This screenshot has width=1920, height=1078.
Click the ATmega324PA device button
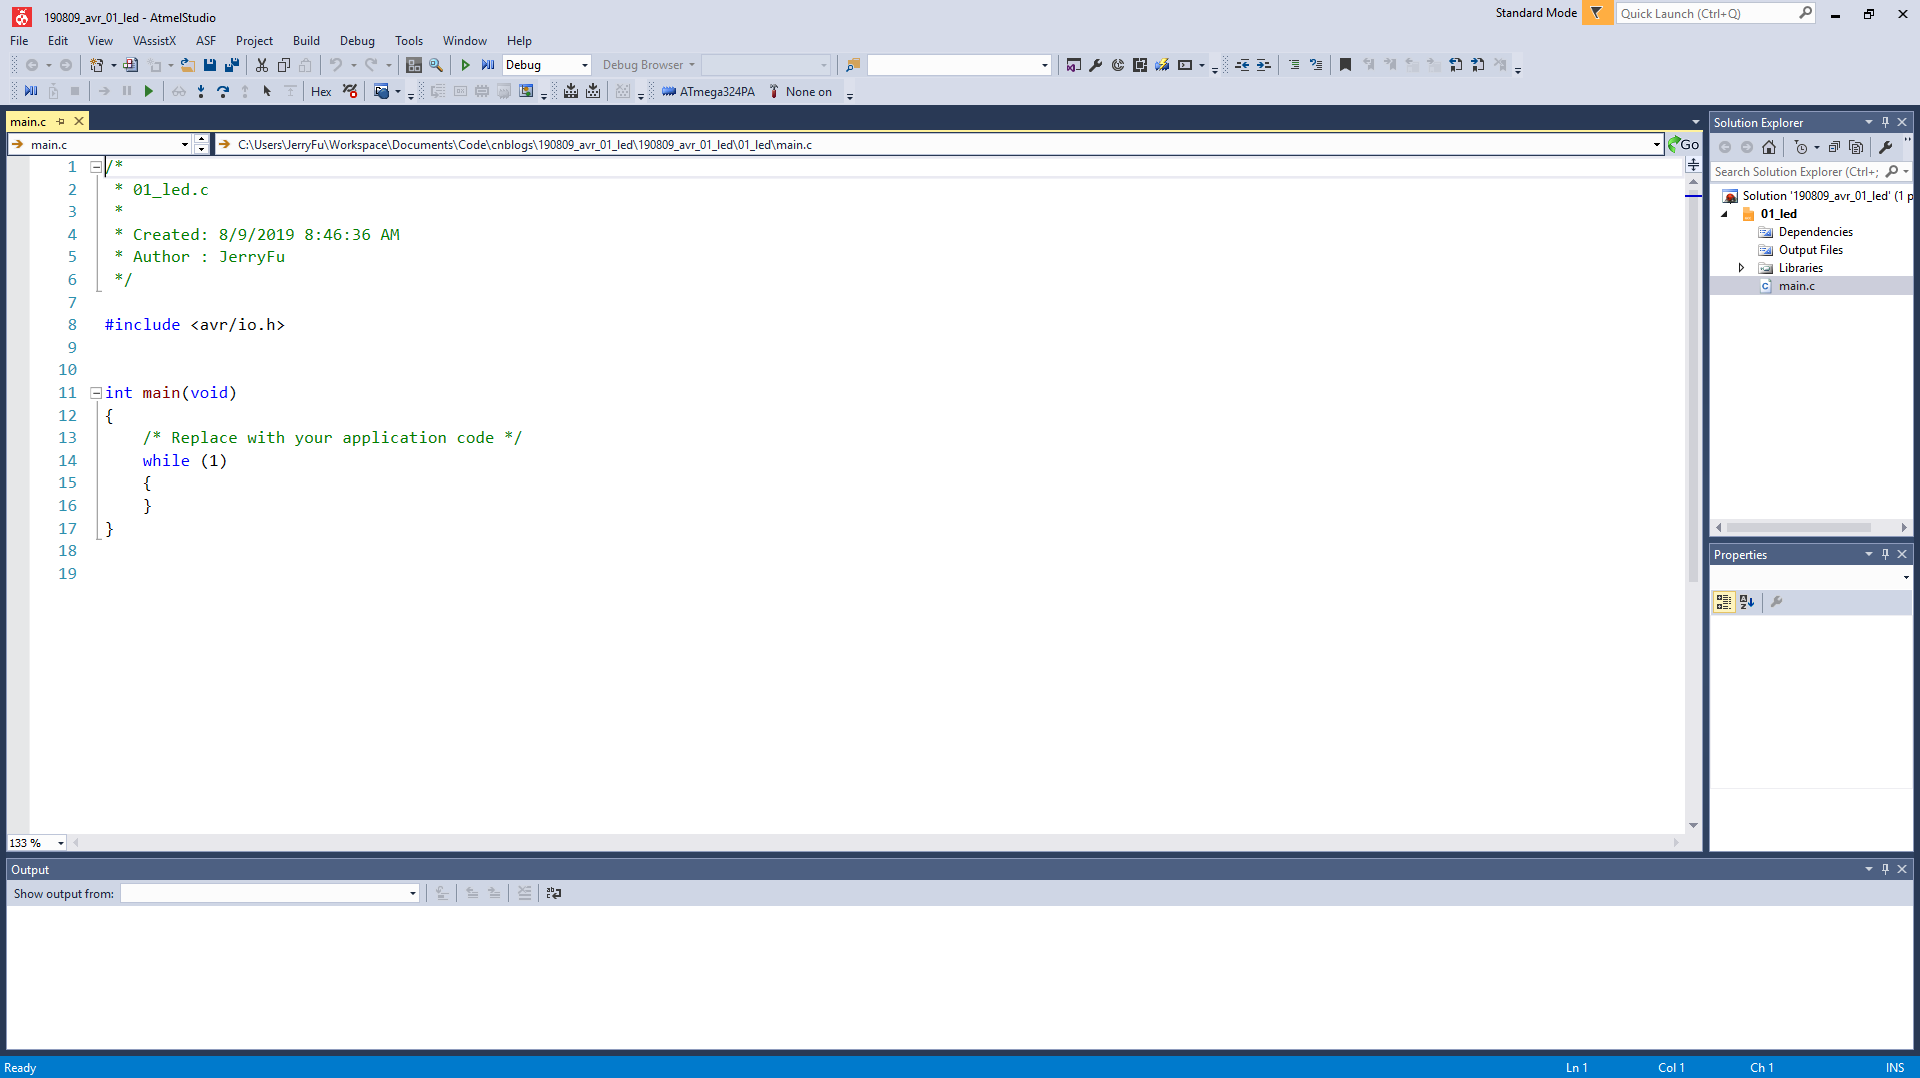(x=708, y=92)
